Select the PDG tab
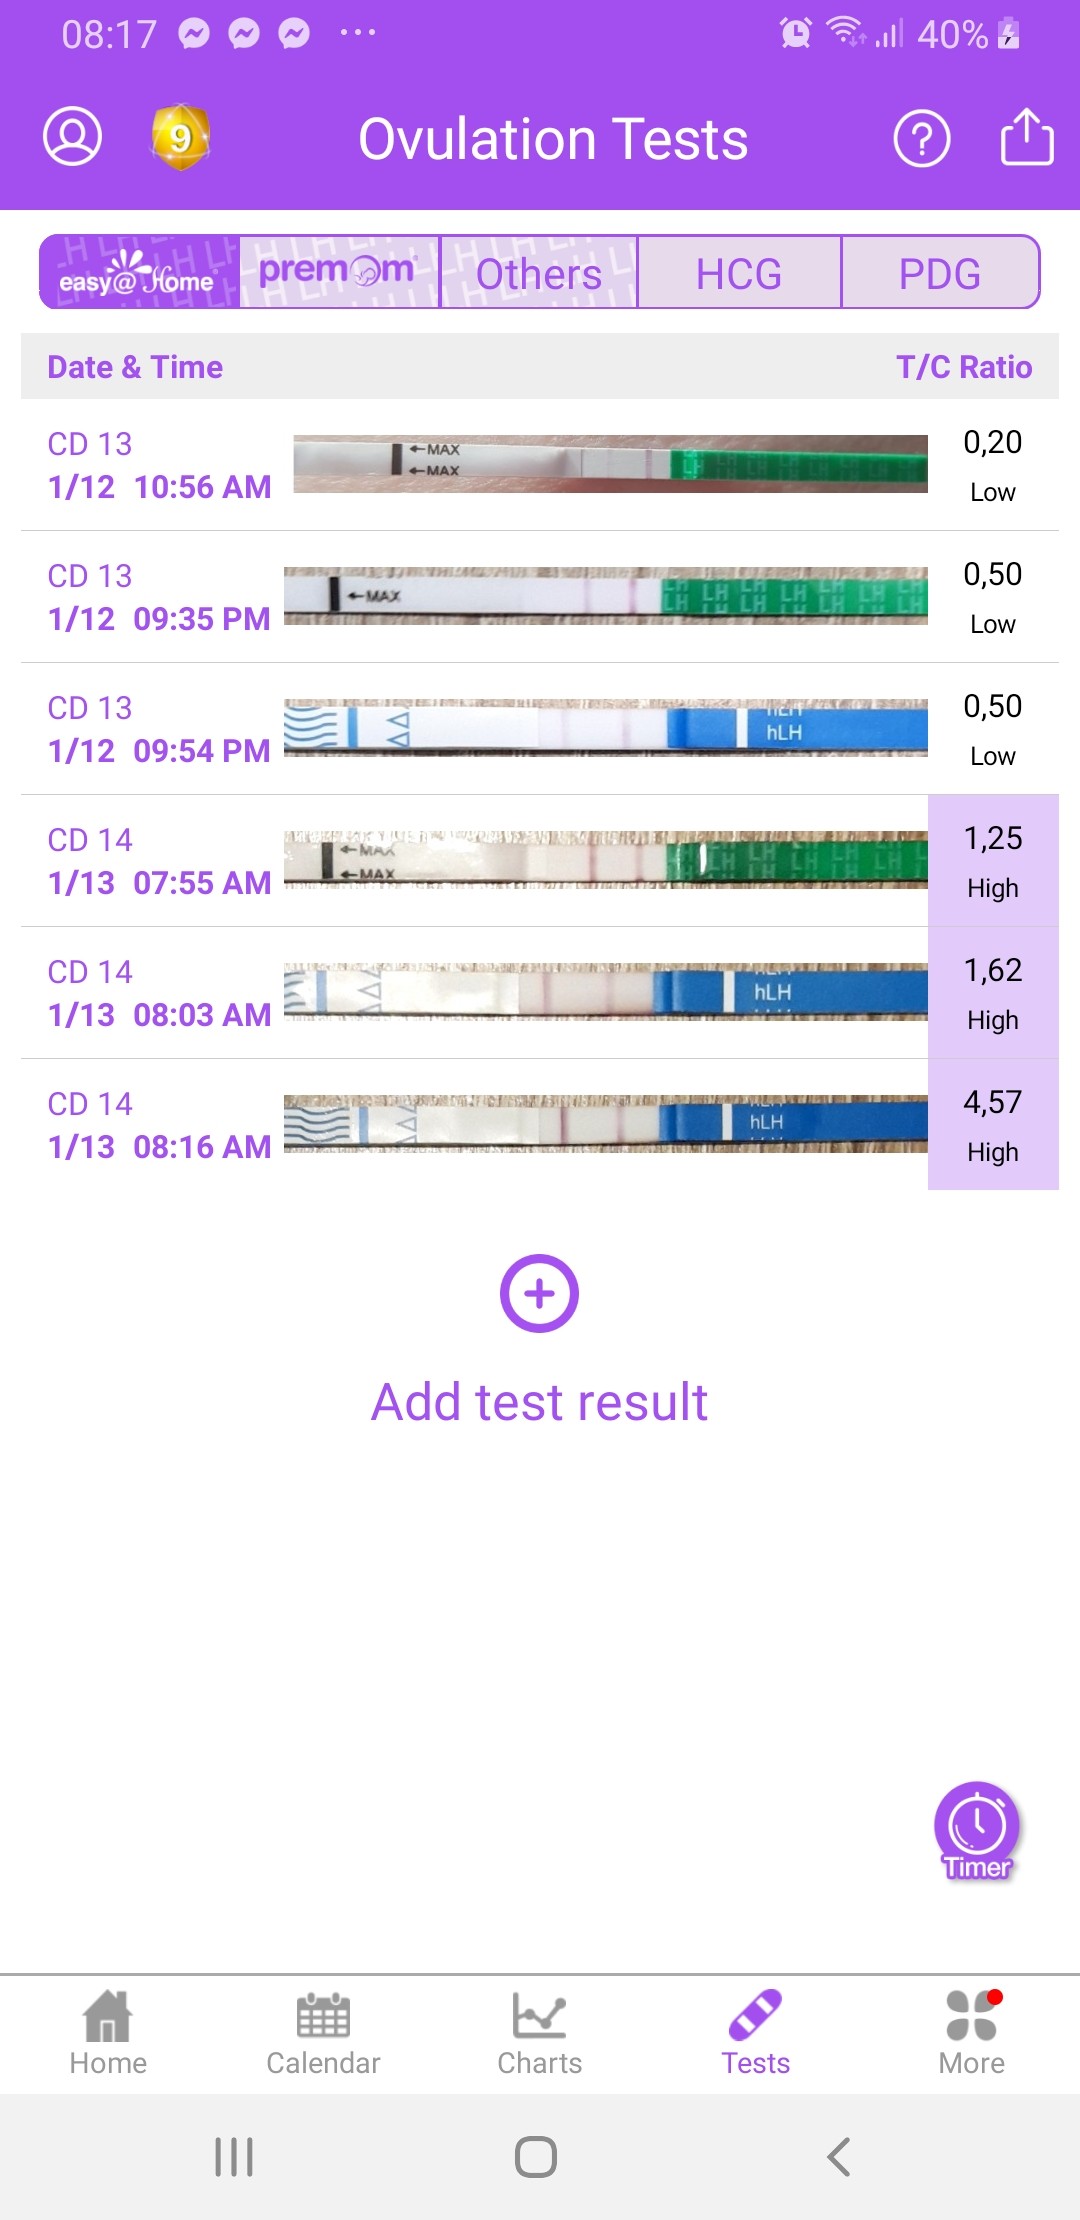 point(939,273)
